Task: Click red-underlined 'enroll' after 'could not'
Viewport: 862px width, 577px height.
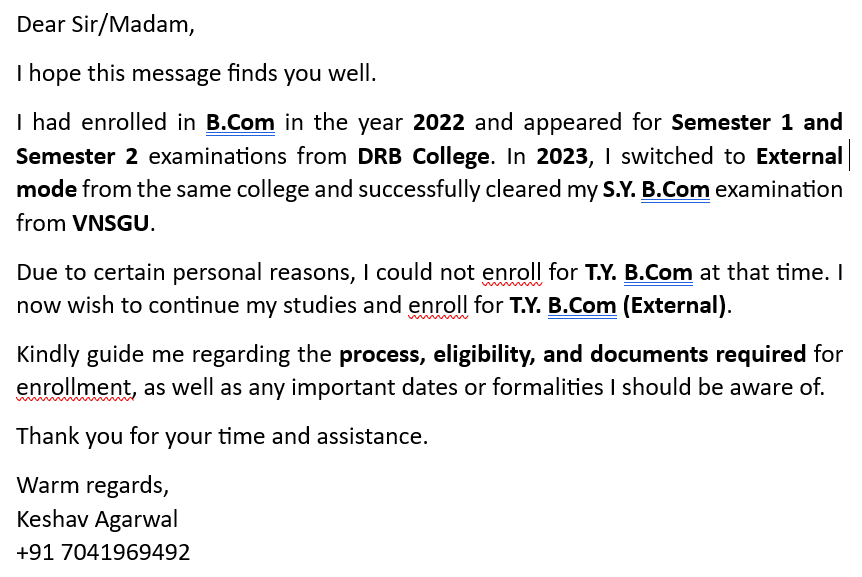Action: coord(512,272)
